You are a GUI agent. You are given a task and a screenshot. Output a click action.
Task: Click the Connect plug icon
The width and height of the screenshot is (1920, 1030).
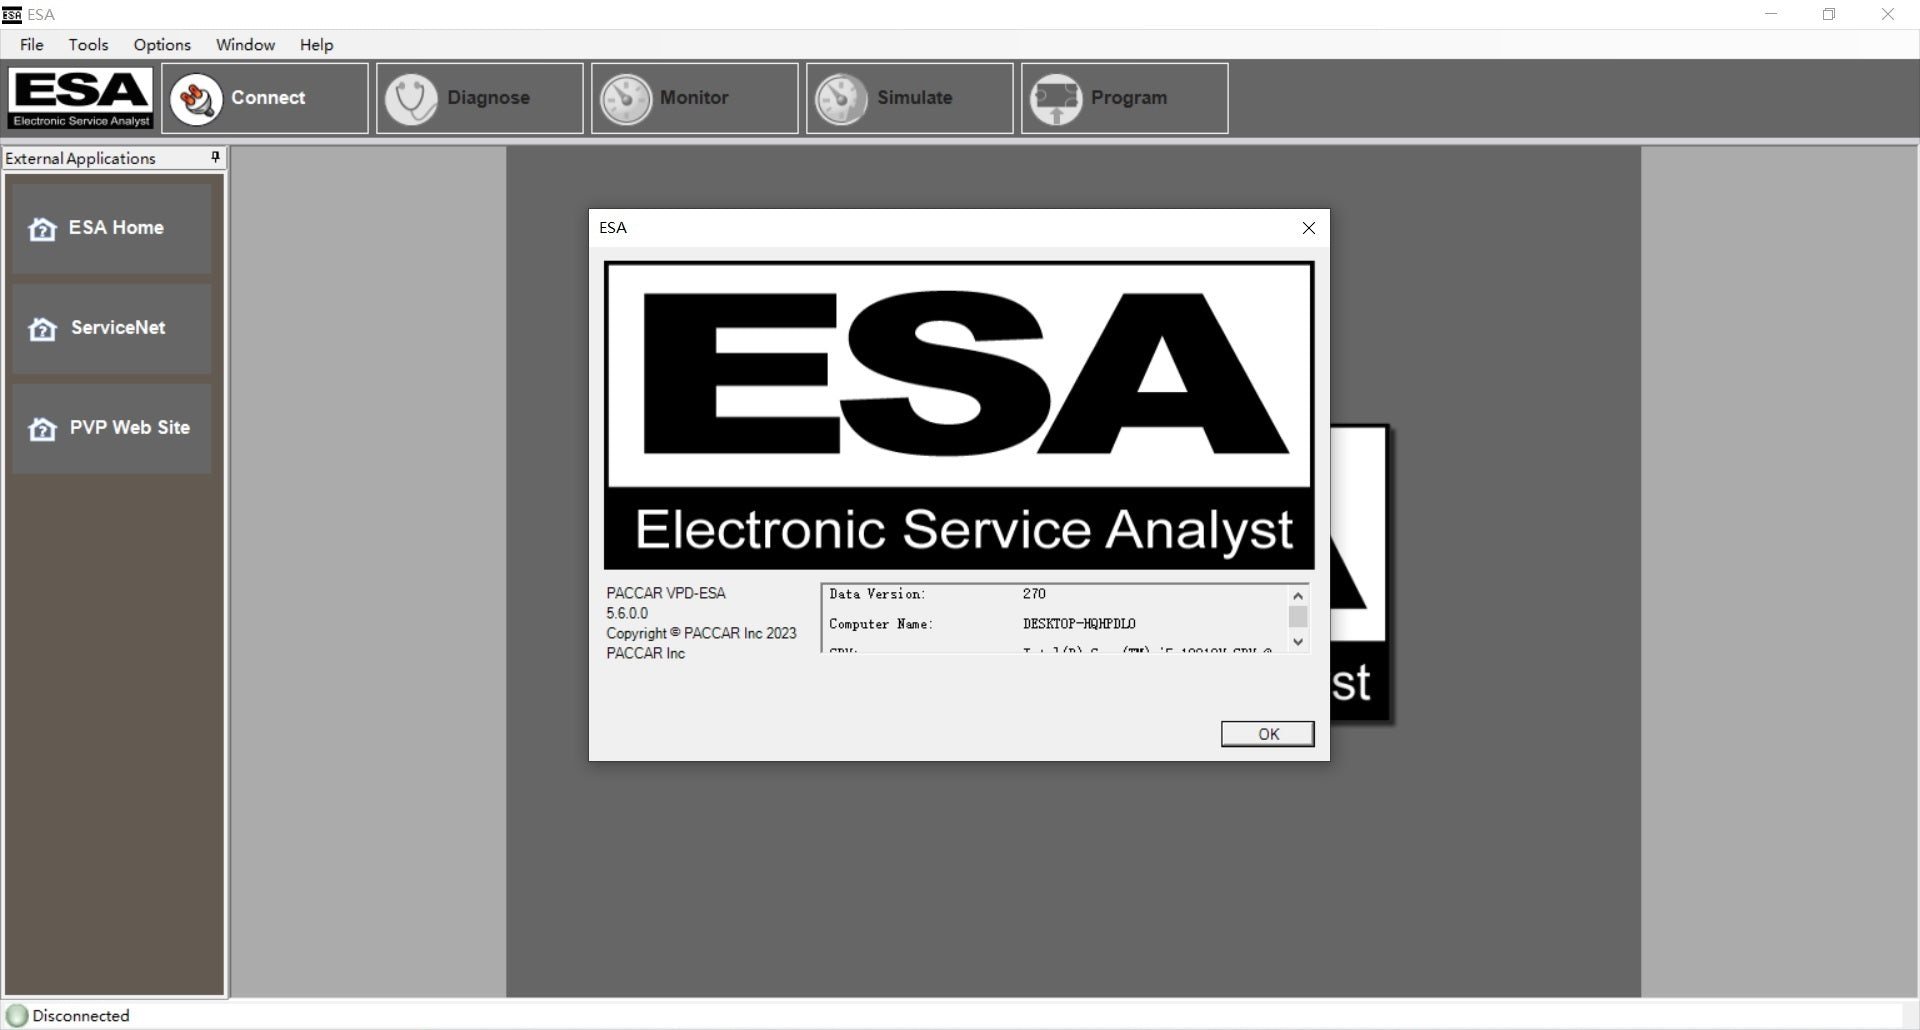(196, 99)
